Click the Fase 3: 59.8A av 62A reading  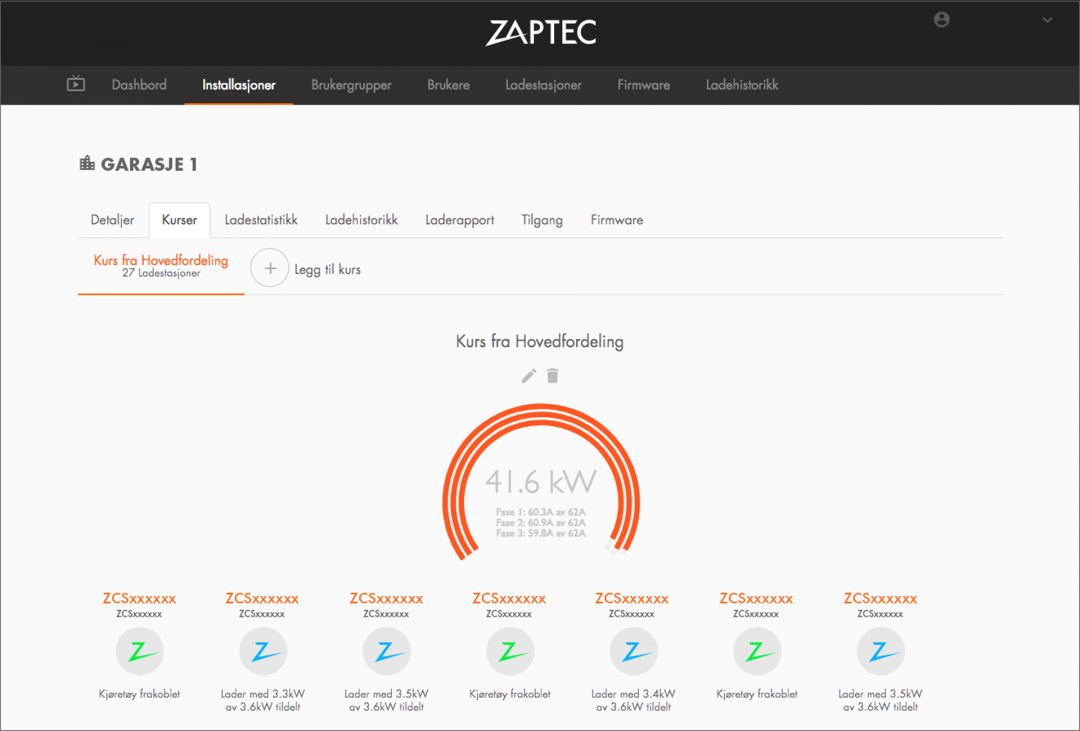click(541, 533)
